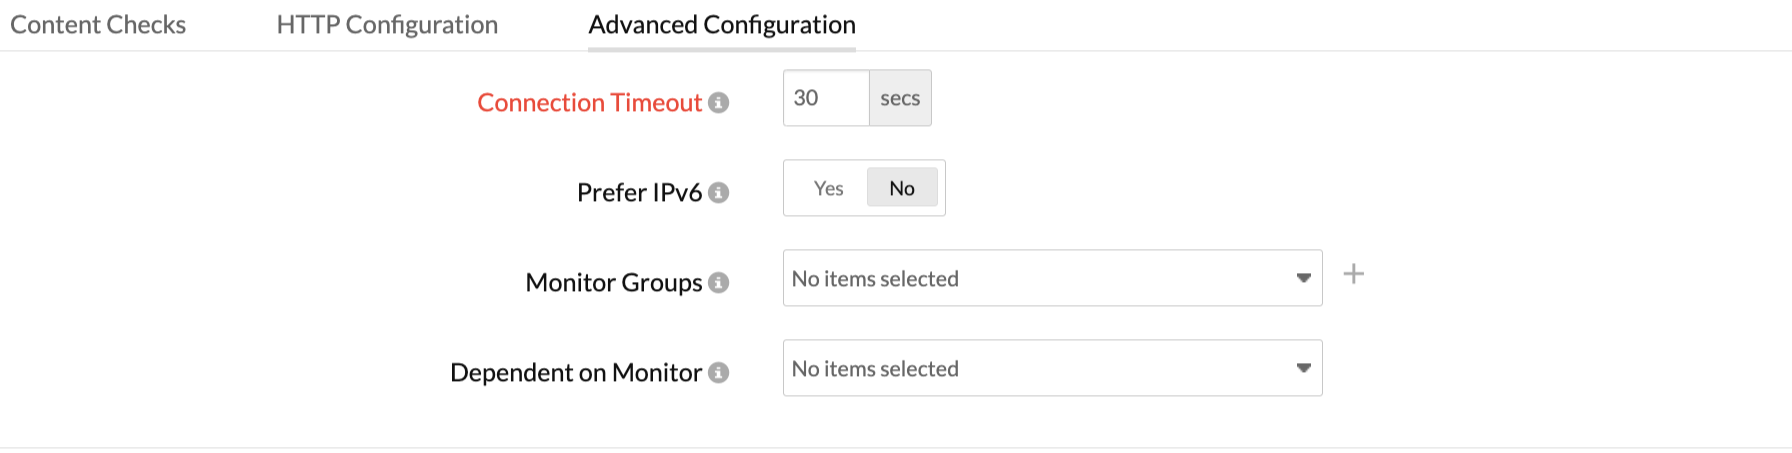Open the Dependent on Monitor dropdown field

click(x=1030, y=368)
